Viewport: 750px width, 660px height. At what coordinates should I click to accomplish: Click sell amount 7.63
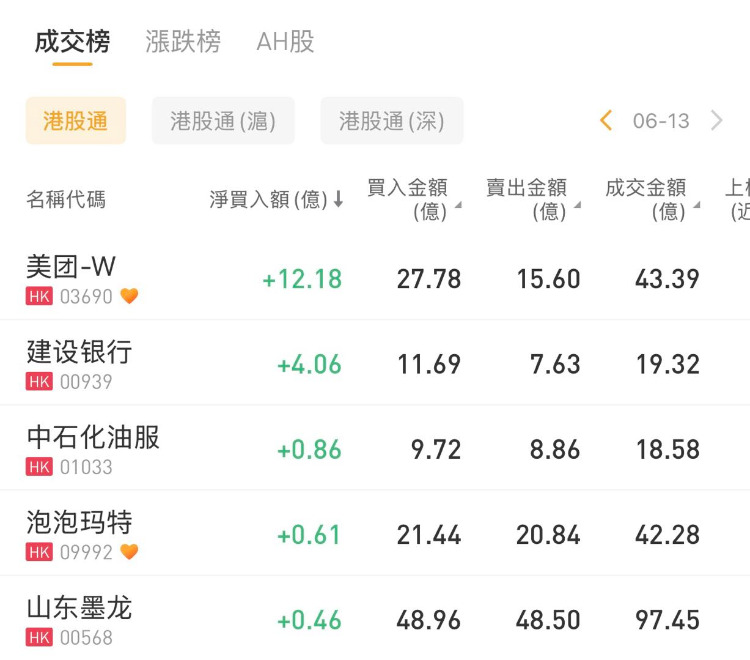coord(555,364)
